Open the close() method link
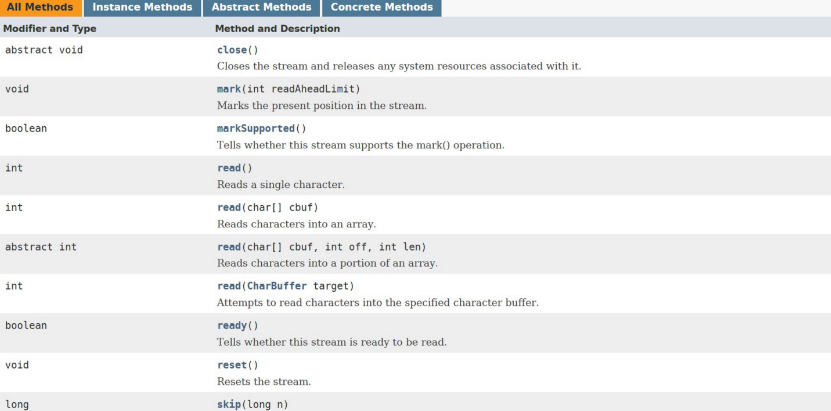Screen dimensions: 831x411 point(232,50)
